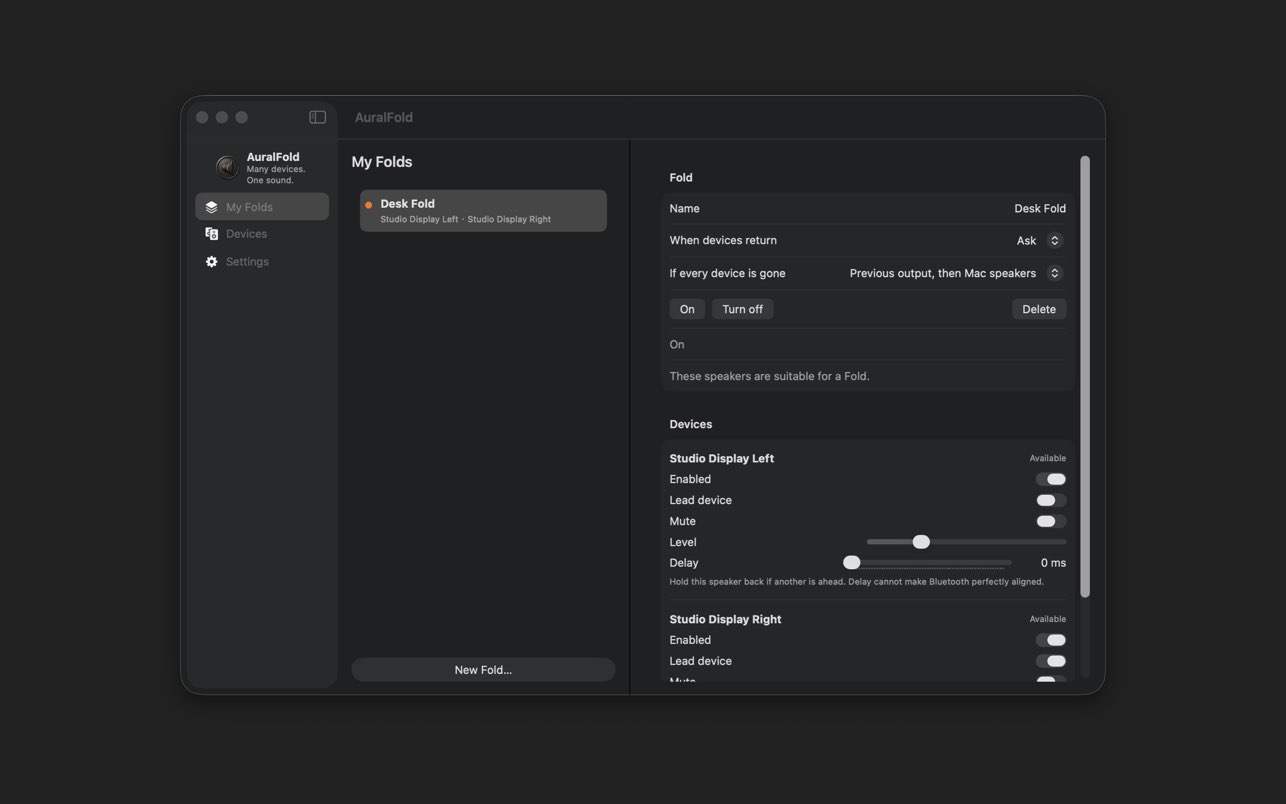Click the On status text below the buttons

pos(677,344)
